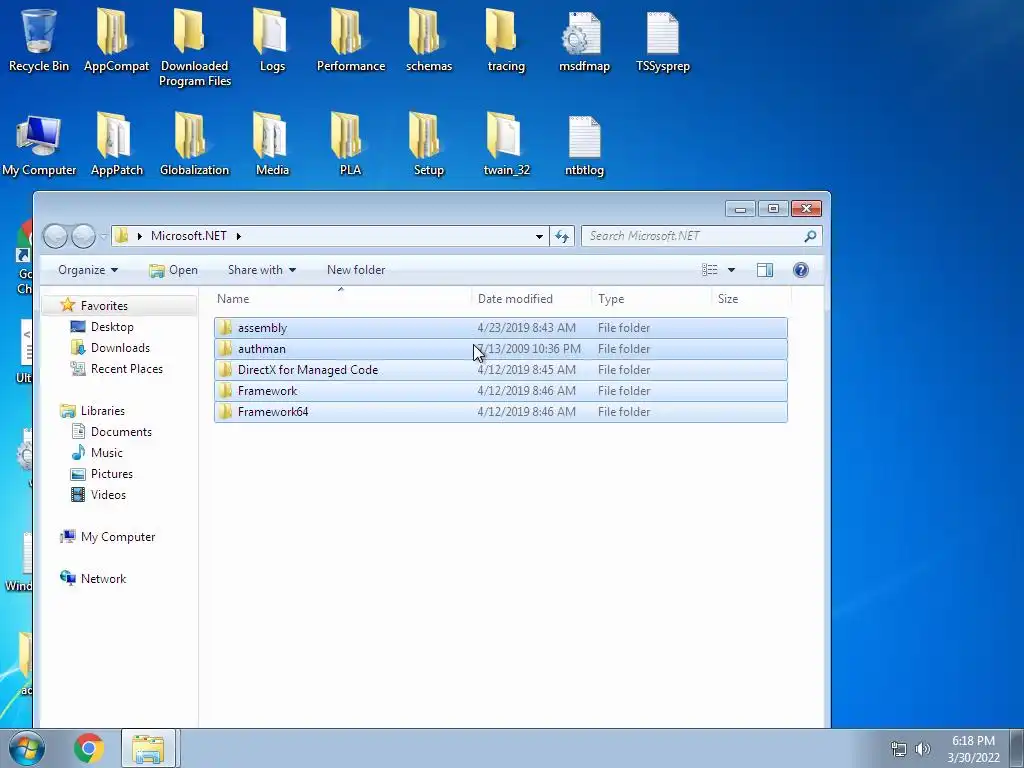The image size is (1024, 768).
Task: Refresh the Microsoft.NET folder view
Action: pyautogui.click(x=562, y=236)
